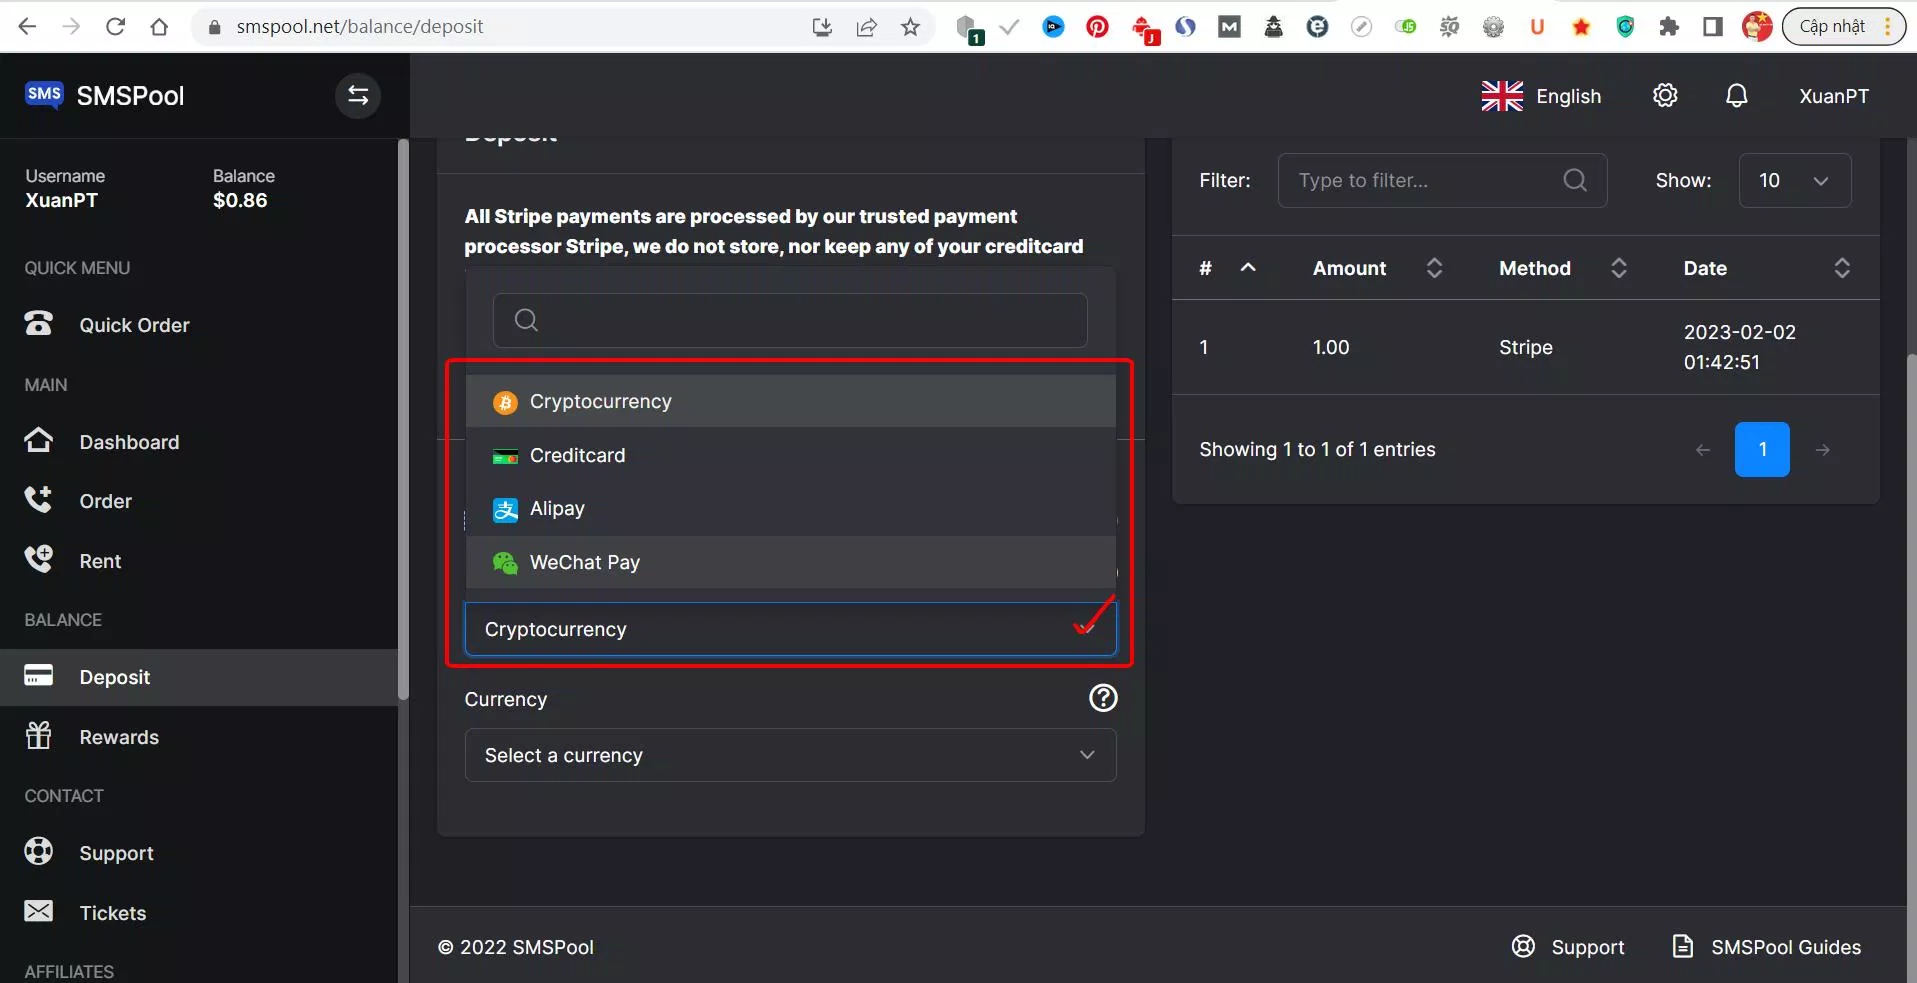
Task: Click the browser back button
Action: [27, 27]
